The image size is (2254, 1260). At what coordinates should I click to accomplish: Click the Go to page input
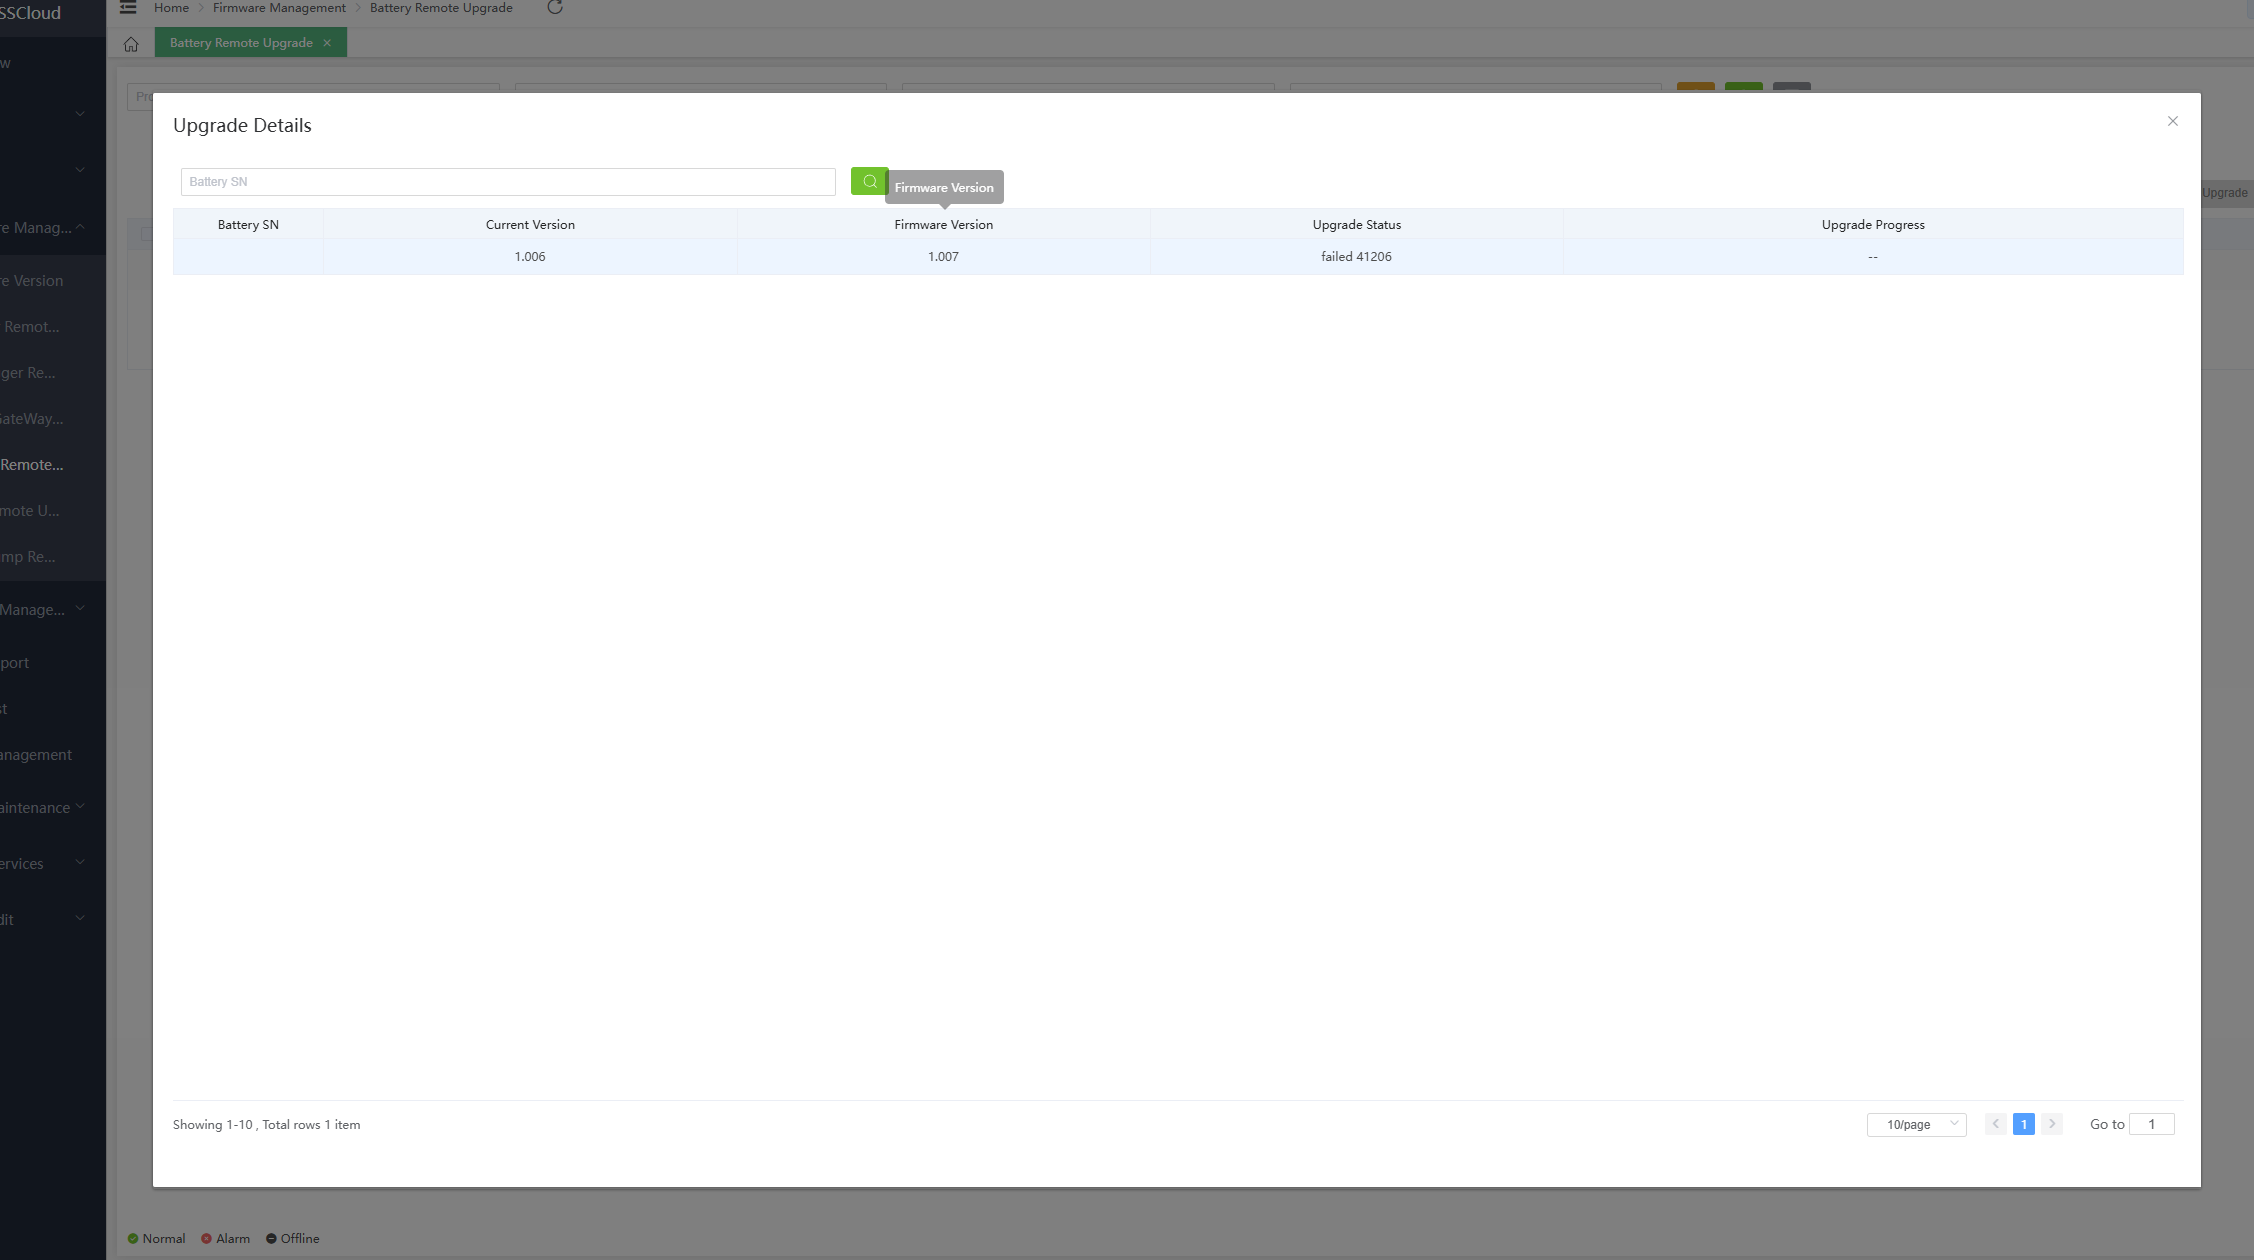tap(2151, 1124)
